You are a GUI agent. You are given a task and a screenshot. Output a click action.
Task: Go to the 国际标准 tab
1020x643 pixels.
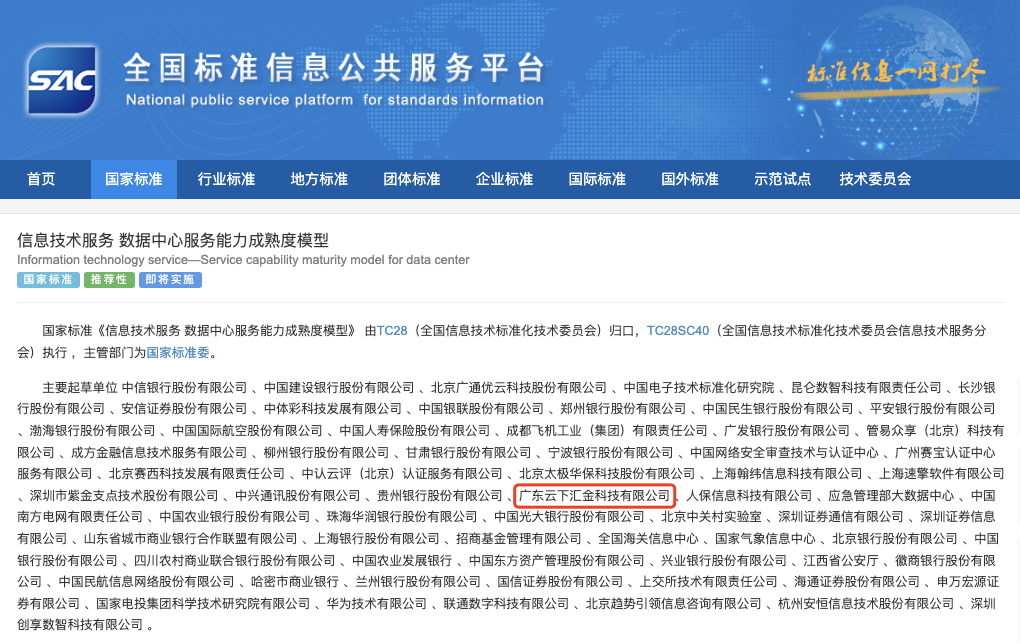pos(597,179)
